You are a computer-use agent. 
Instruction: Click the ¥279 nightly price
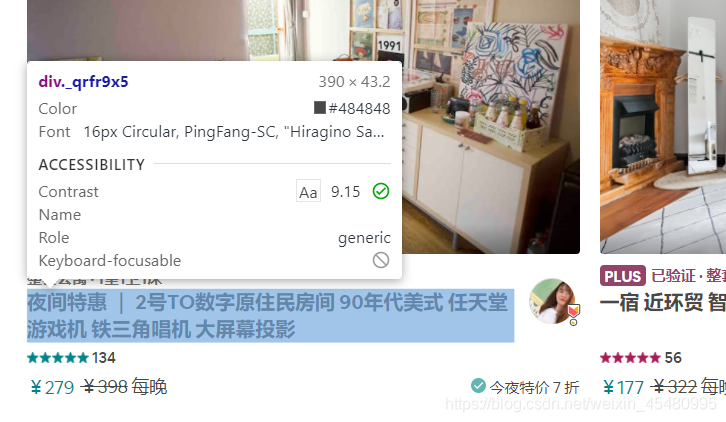pyautogui.click(x=51, y=387)
